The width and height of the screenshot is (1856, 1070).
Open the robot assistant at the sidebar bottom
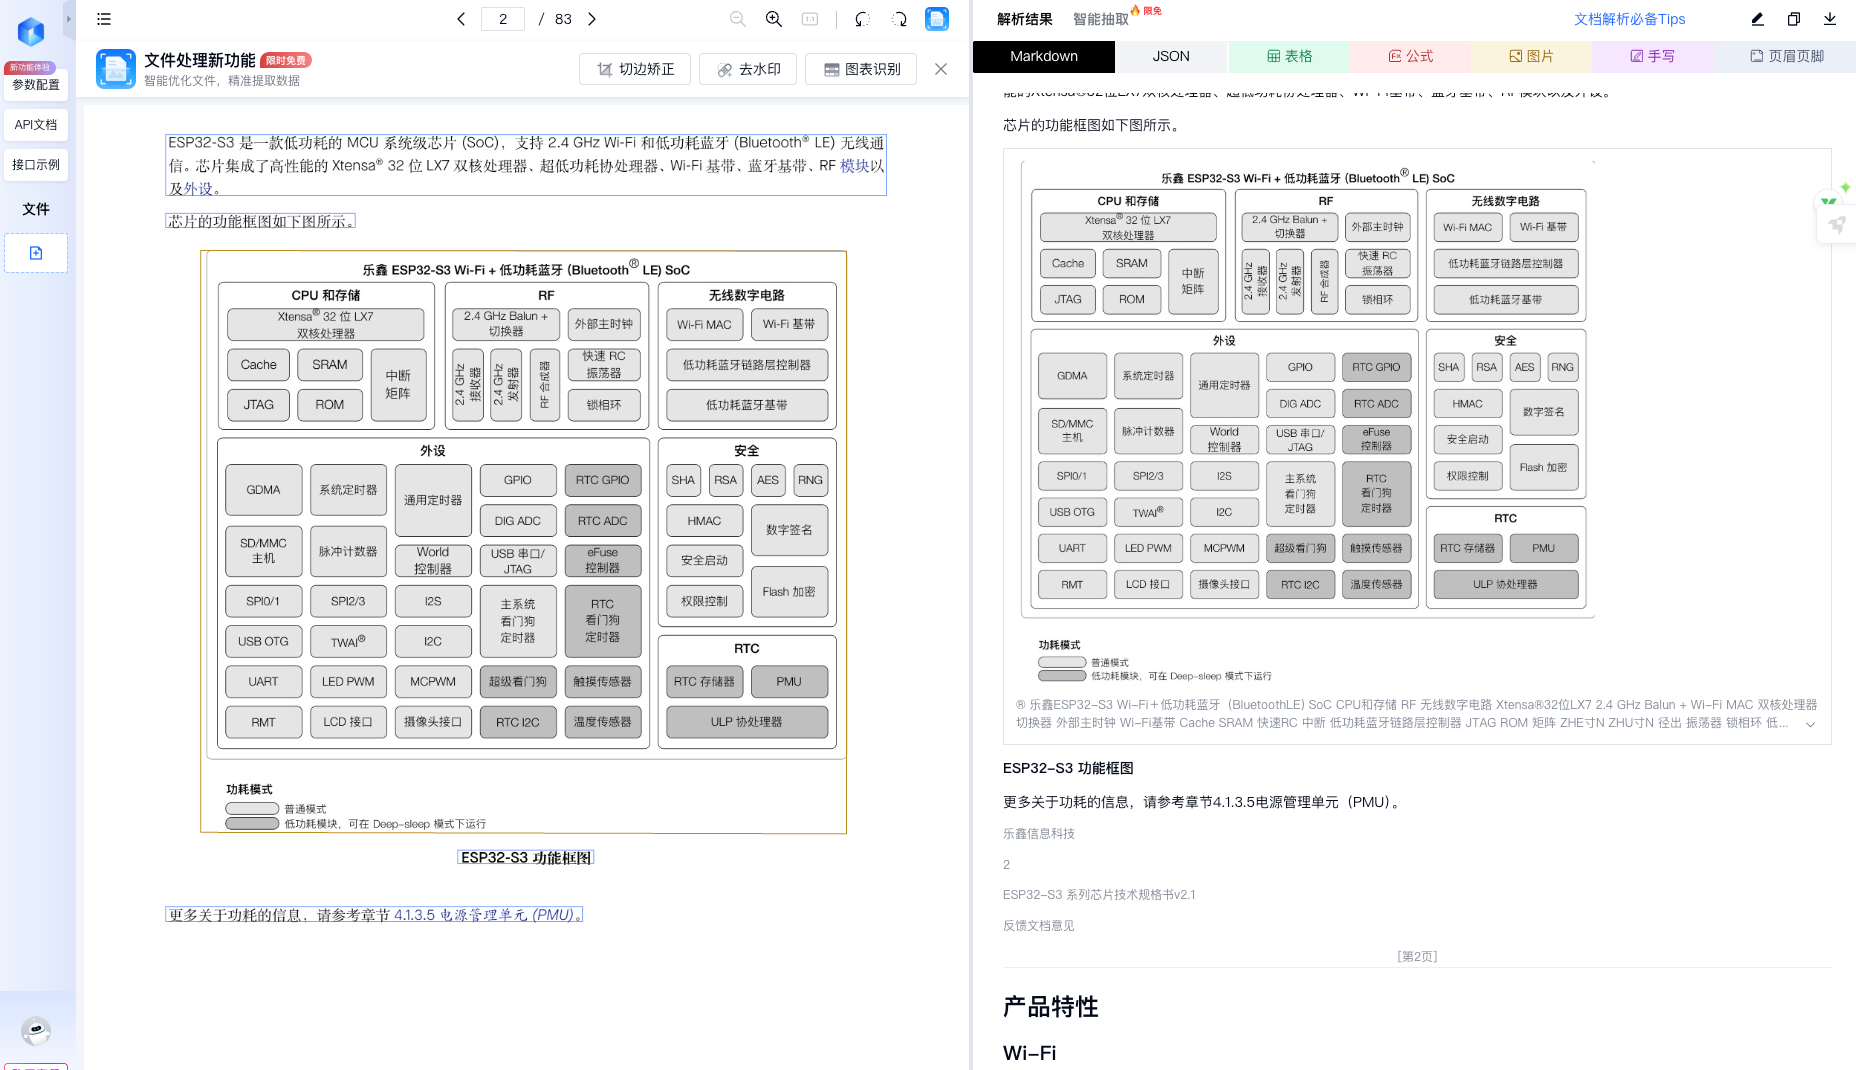[x=36, y=1030]
